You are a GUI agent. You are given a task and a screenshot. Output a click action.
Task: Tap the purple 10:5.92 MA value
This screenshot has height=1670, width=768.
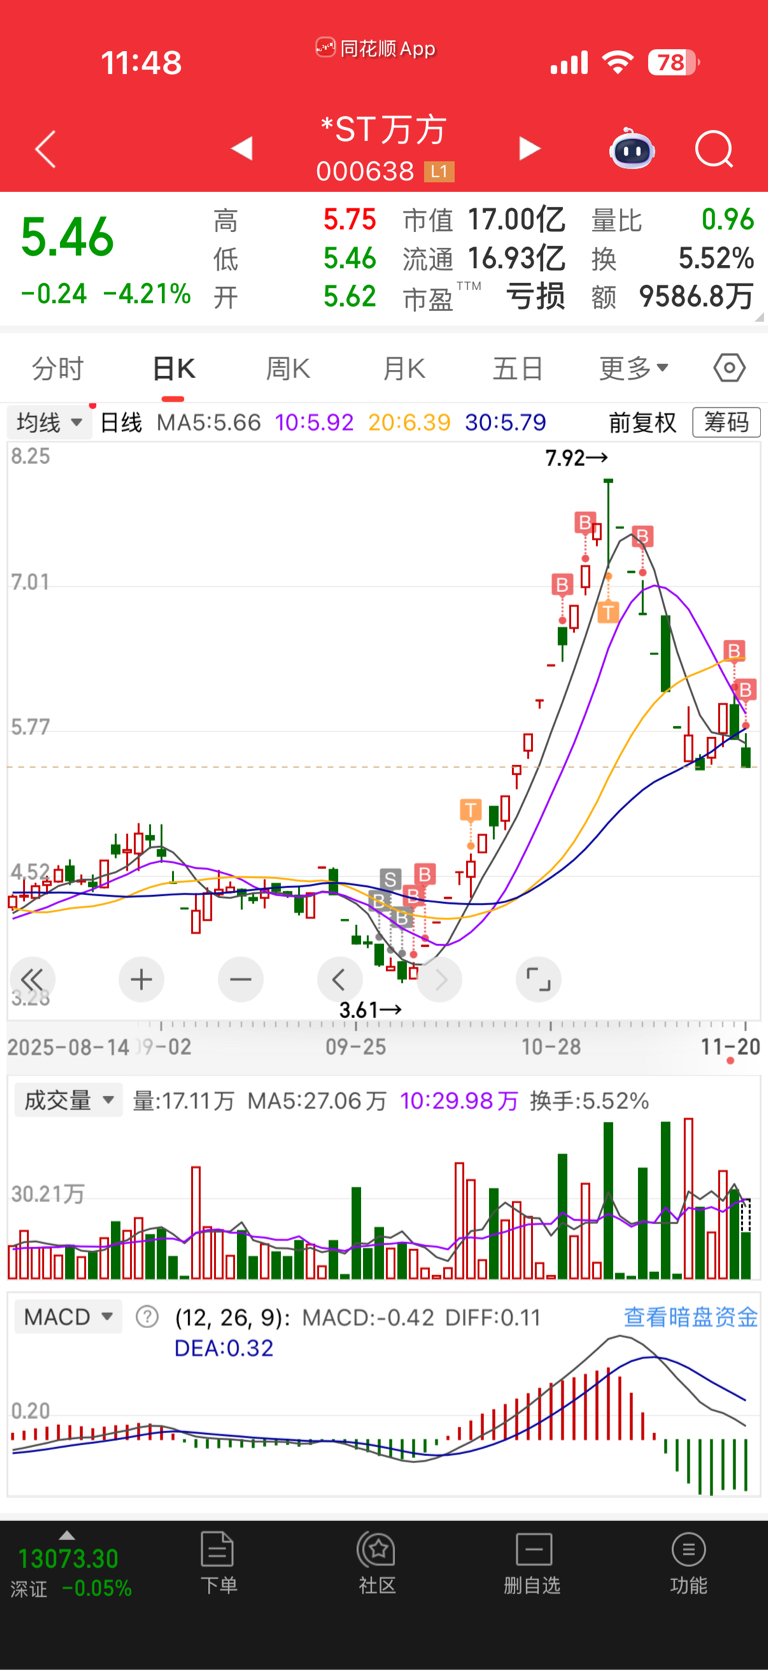pos(314,422)
